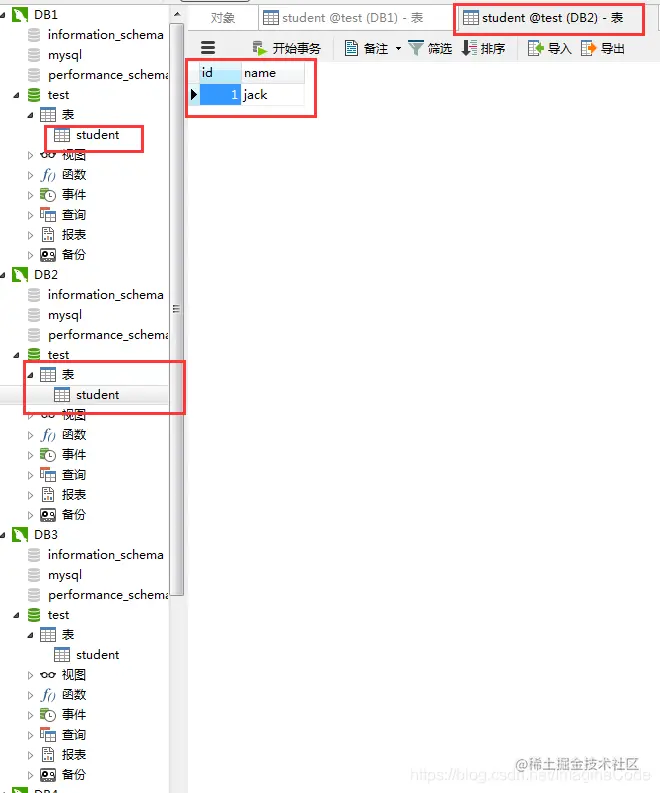Click the 报表 report icon under DB3
Image resolution: width=660 pixels, height=793 pixels.
tap(48, 755)
